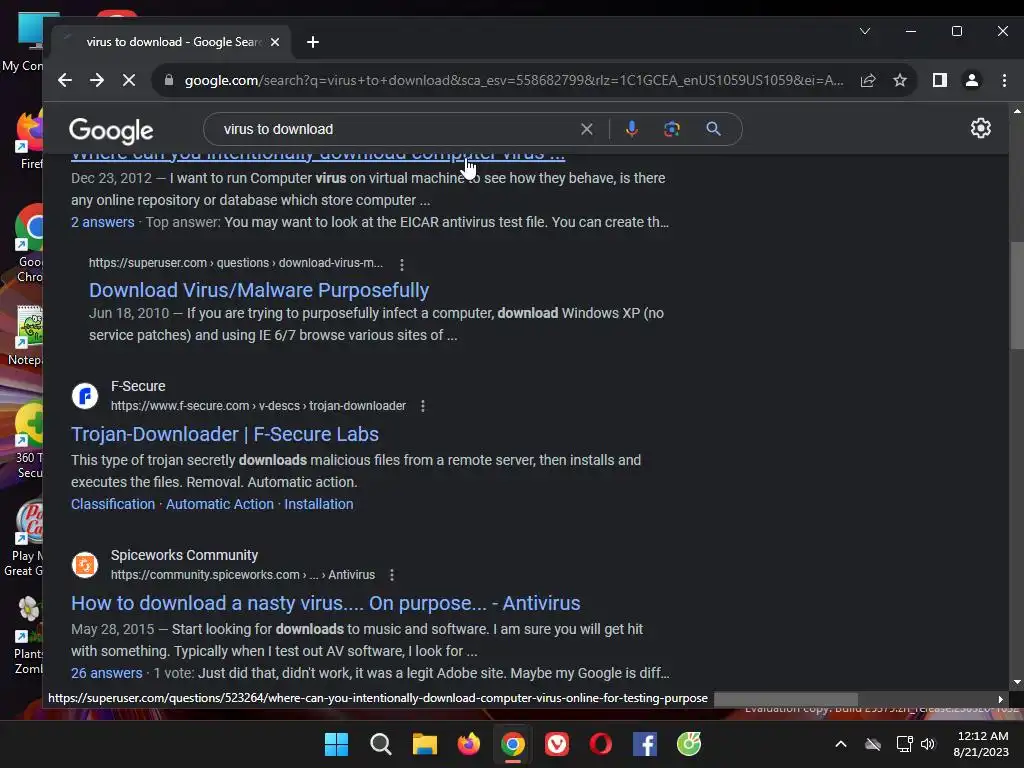Launch File Explorer from the taskbar
1024x768 pixels.
[424, 744]
